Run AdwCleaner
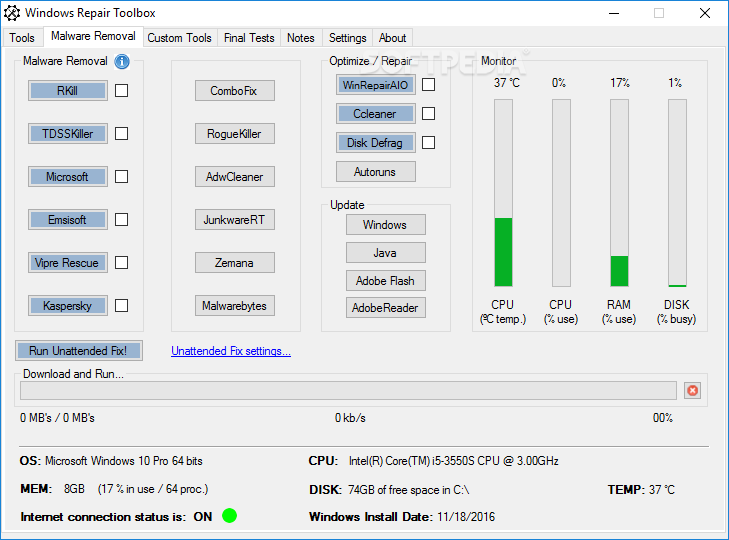This screenshot has width=729, height=540. pyautogui.click(x=235, y=176)
